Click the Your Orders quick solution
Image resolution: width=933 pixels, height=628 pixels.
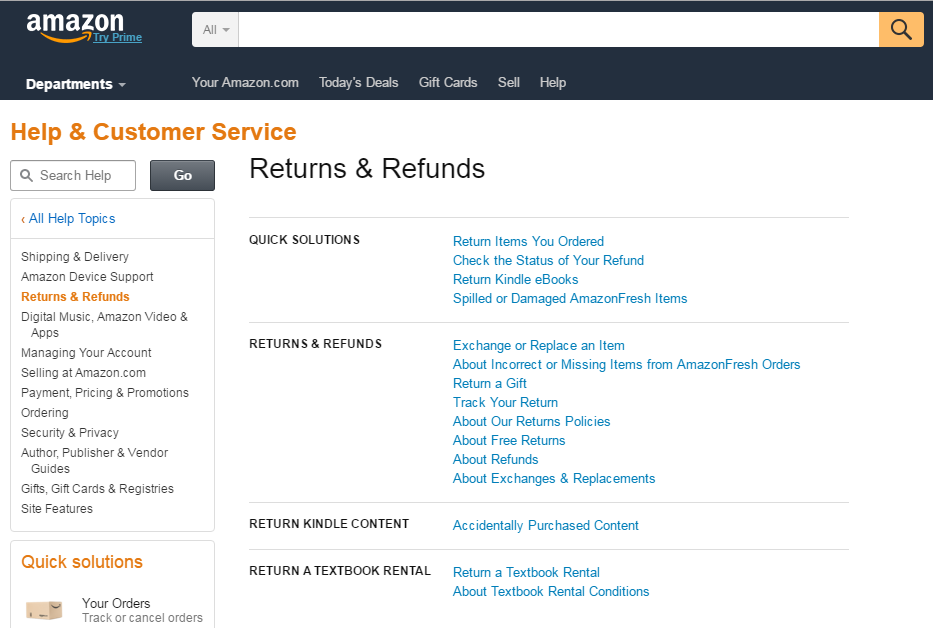[x=116, y=603]
